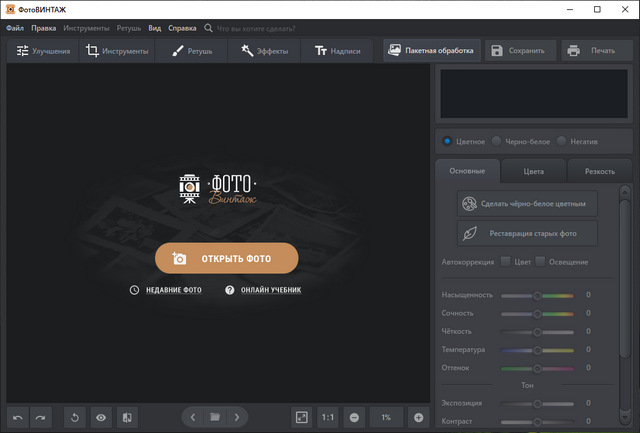Click the zoom in plus icon

[x=418, y=417]
